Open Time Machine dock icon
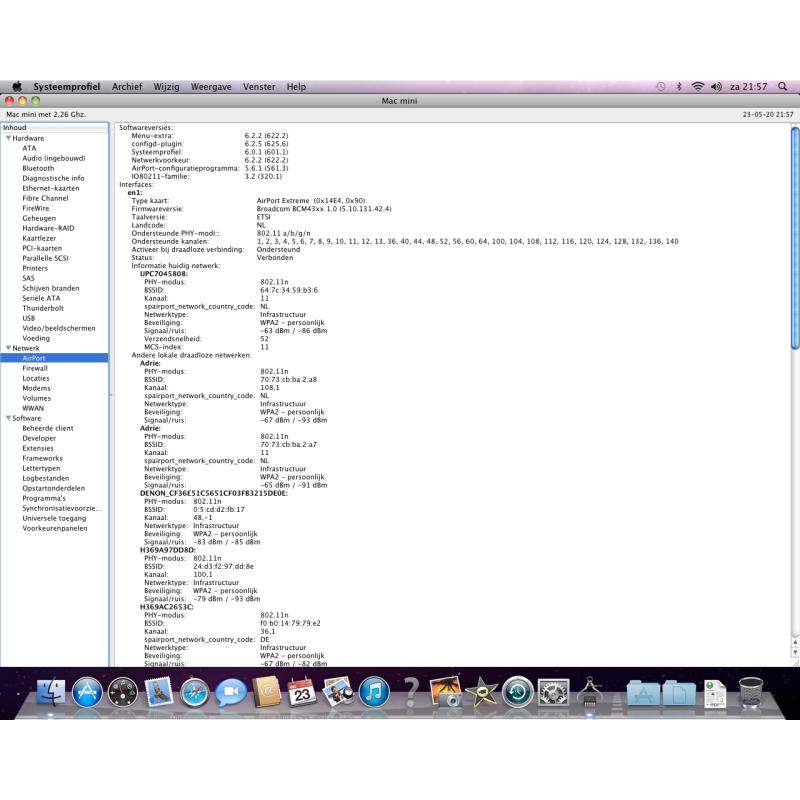800x800 pixels. click(x=518, y=692)
